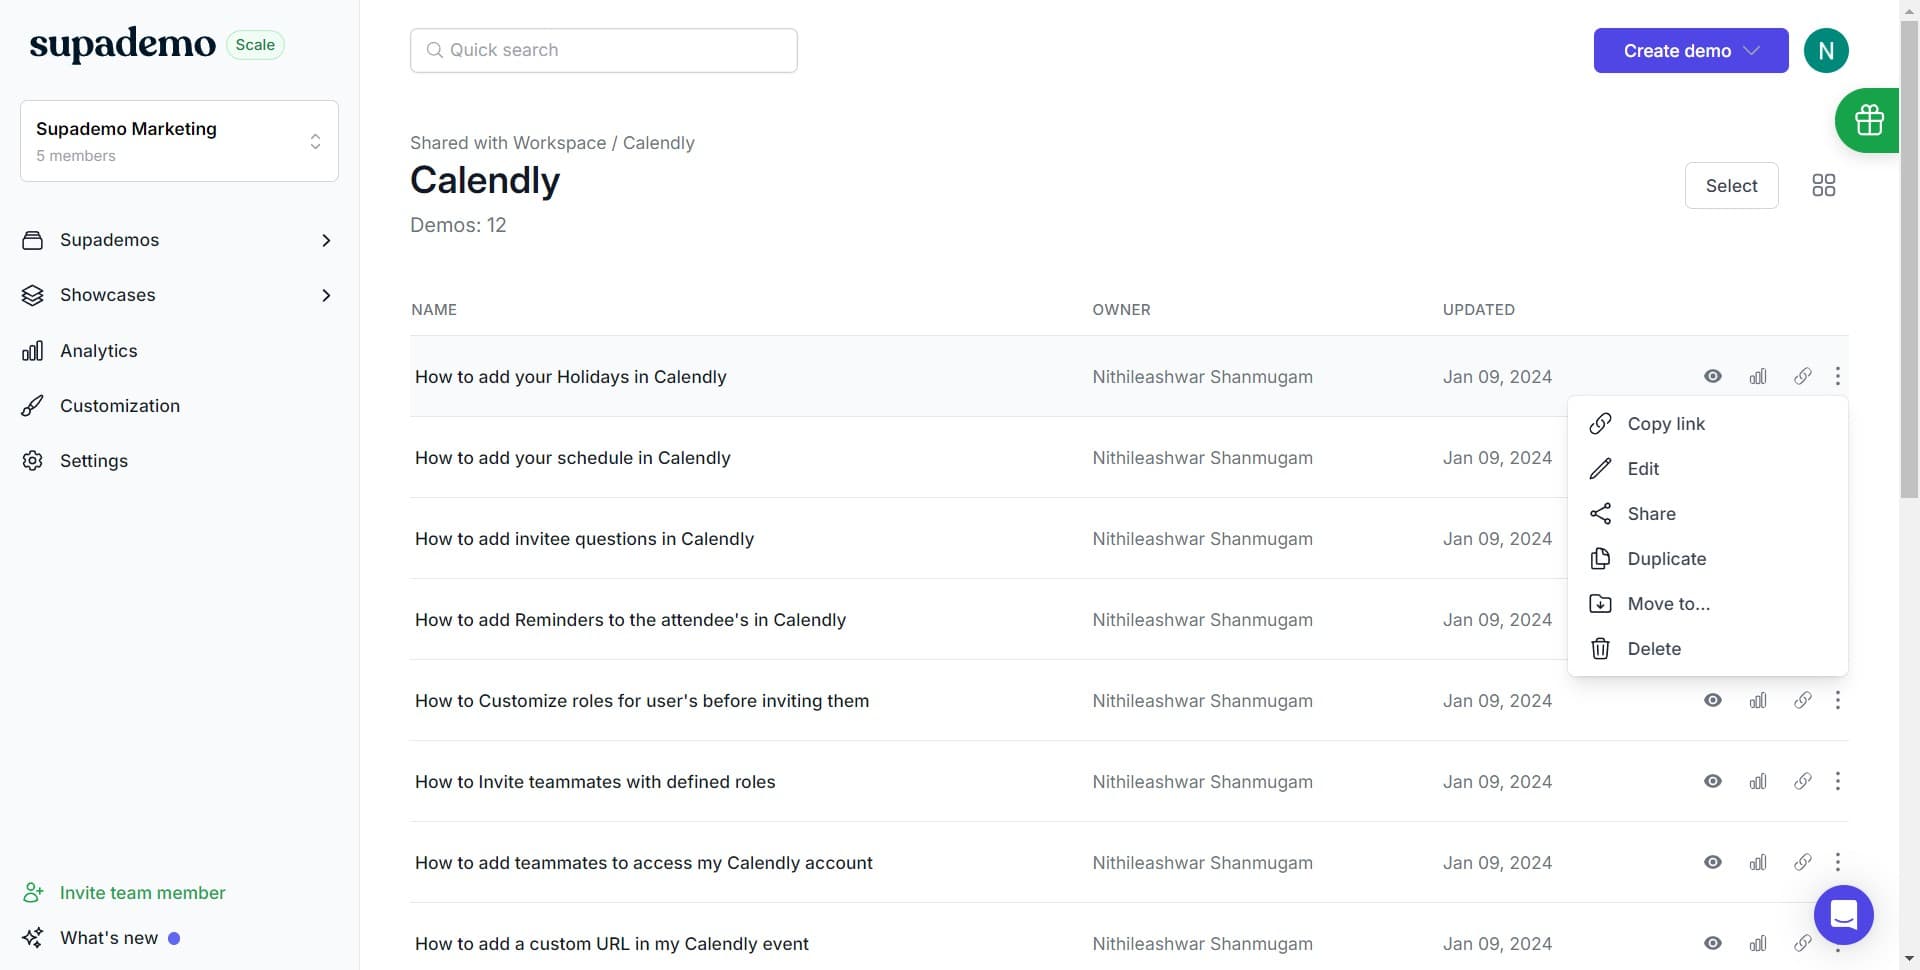
Task: Expand the Showcases sidebar section
Action: 326,295
